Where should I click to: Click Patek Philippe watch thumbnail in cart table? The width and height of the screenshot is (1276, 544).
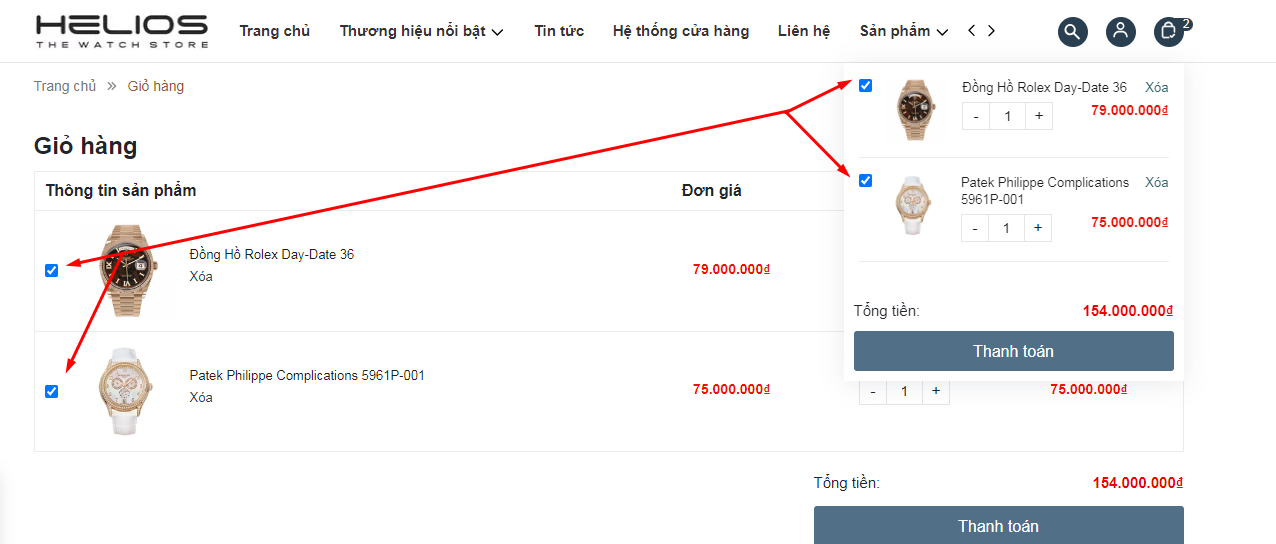[x=127, y=391]
